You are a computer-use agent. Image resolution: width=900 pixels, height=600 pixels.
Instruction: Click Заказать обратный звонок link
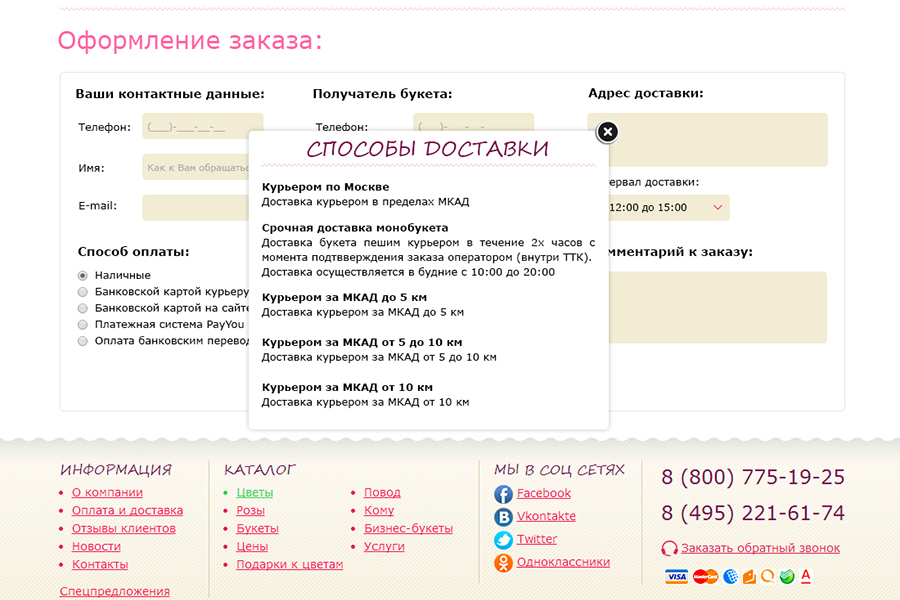pyautogui.click(x=760, y=548)
